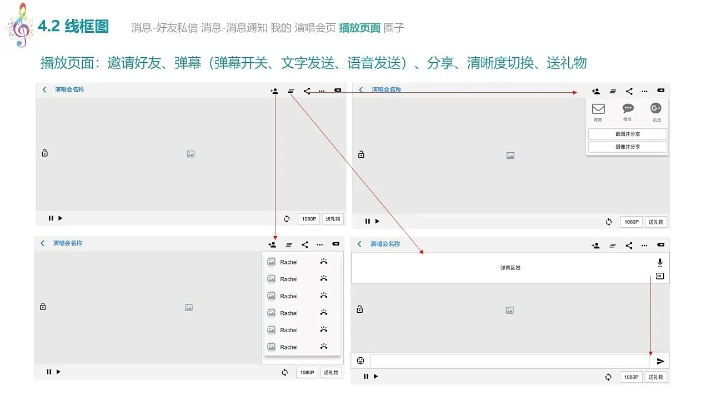Toggle danmaku icon in top-left wireframe toolbar
Screen dimensions: 711x400
[290, 90]
